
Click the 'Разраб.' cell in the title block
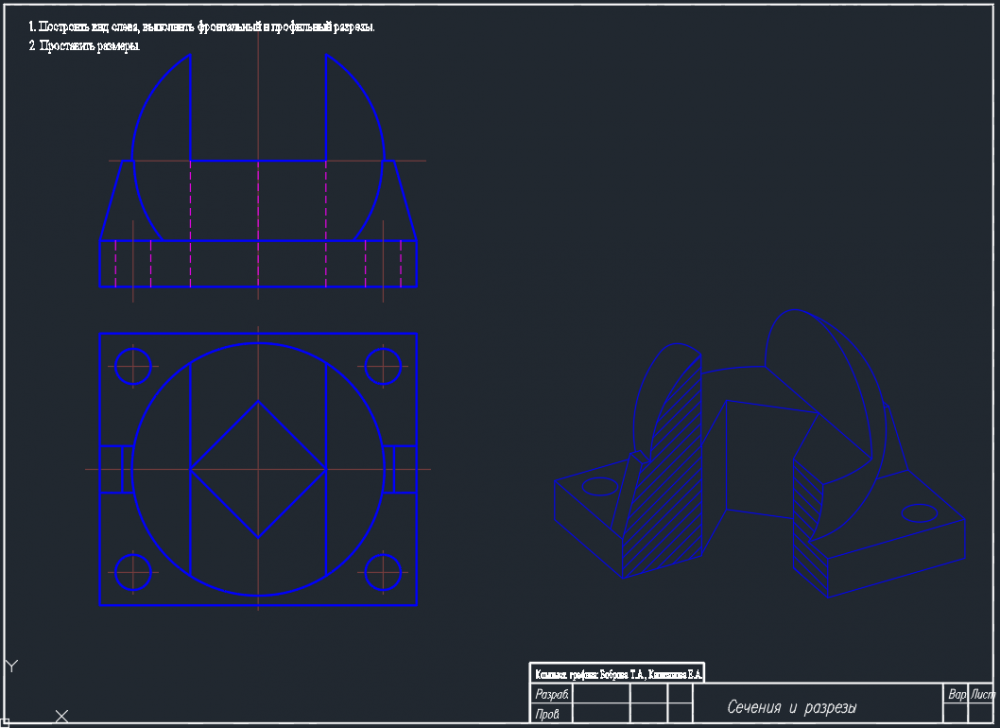[x=552, y=694]
